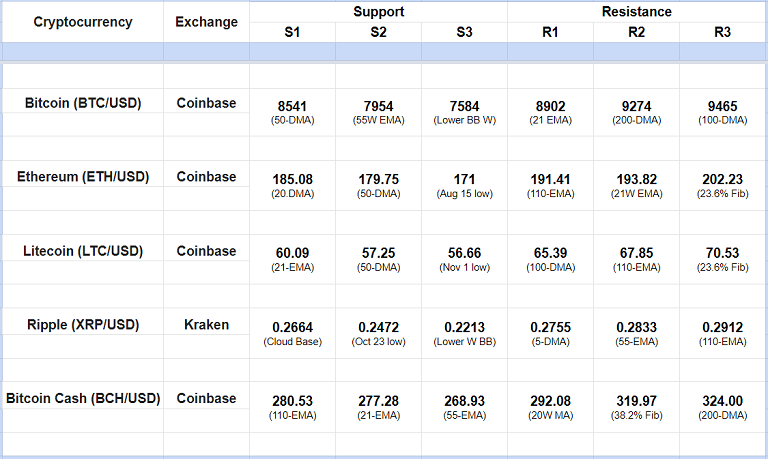Click the Kraken exchange cell

point(206,324)
